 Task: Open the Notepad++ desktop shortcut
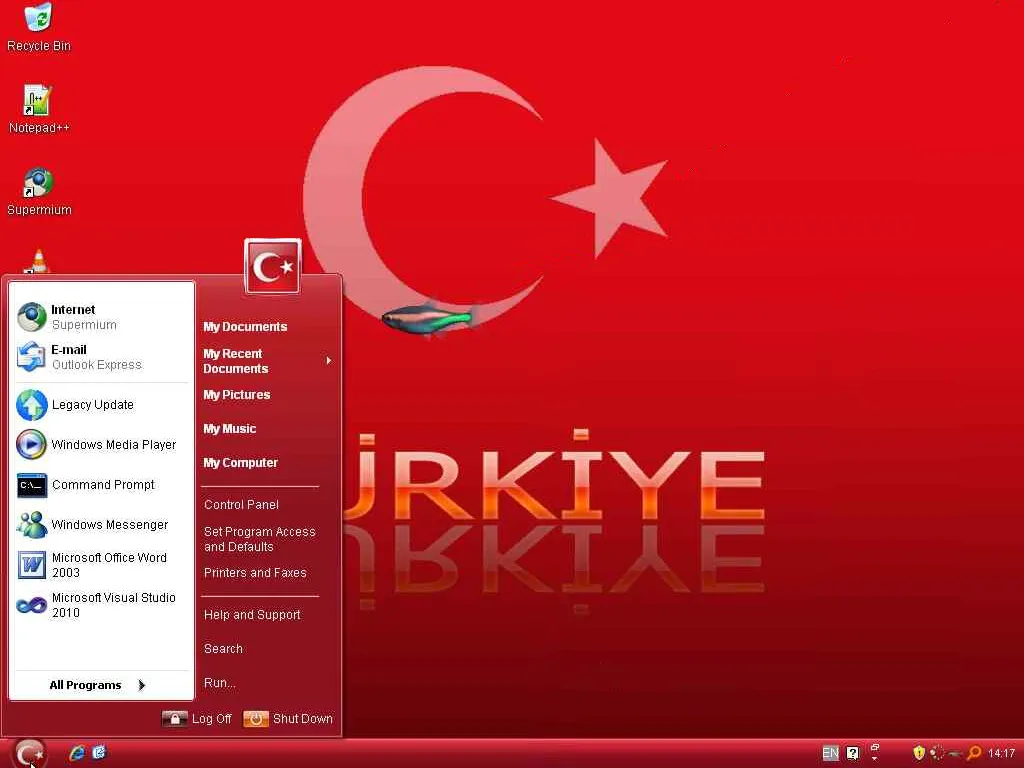pyautogui.click(x=39, y=109)
